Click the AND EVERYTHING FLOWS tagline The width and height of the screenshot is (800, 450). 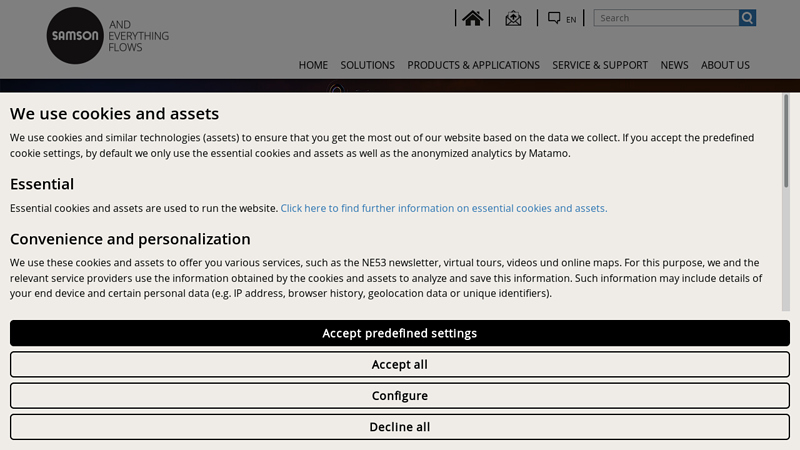tap(138, 36)
